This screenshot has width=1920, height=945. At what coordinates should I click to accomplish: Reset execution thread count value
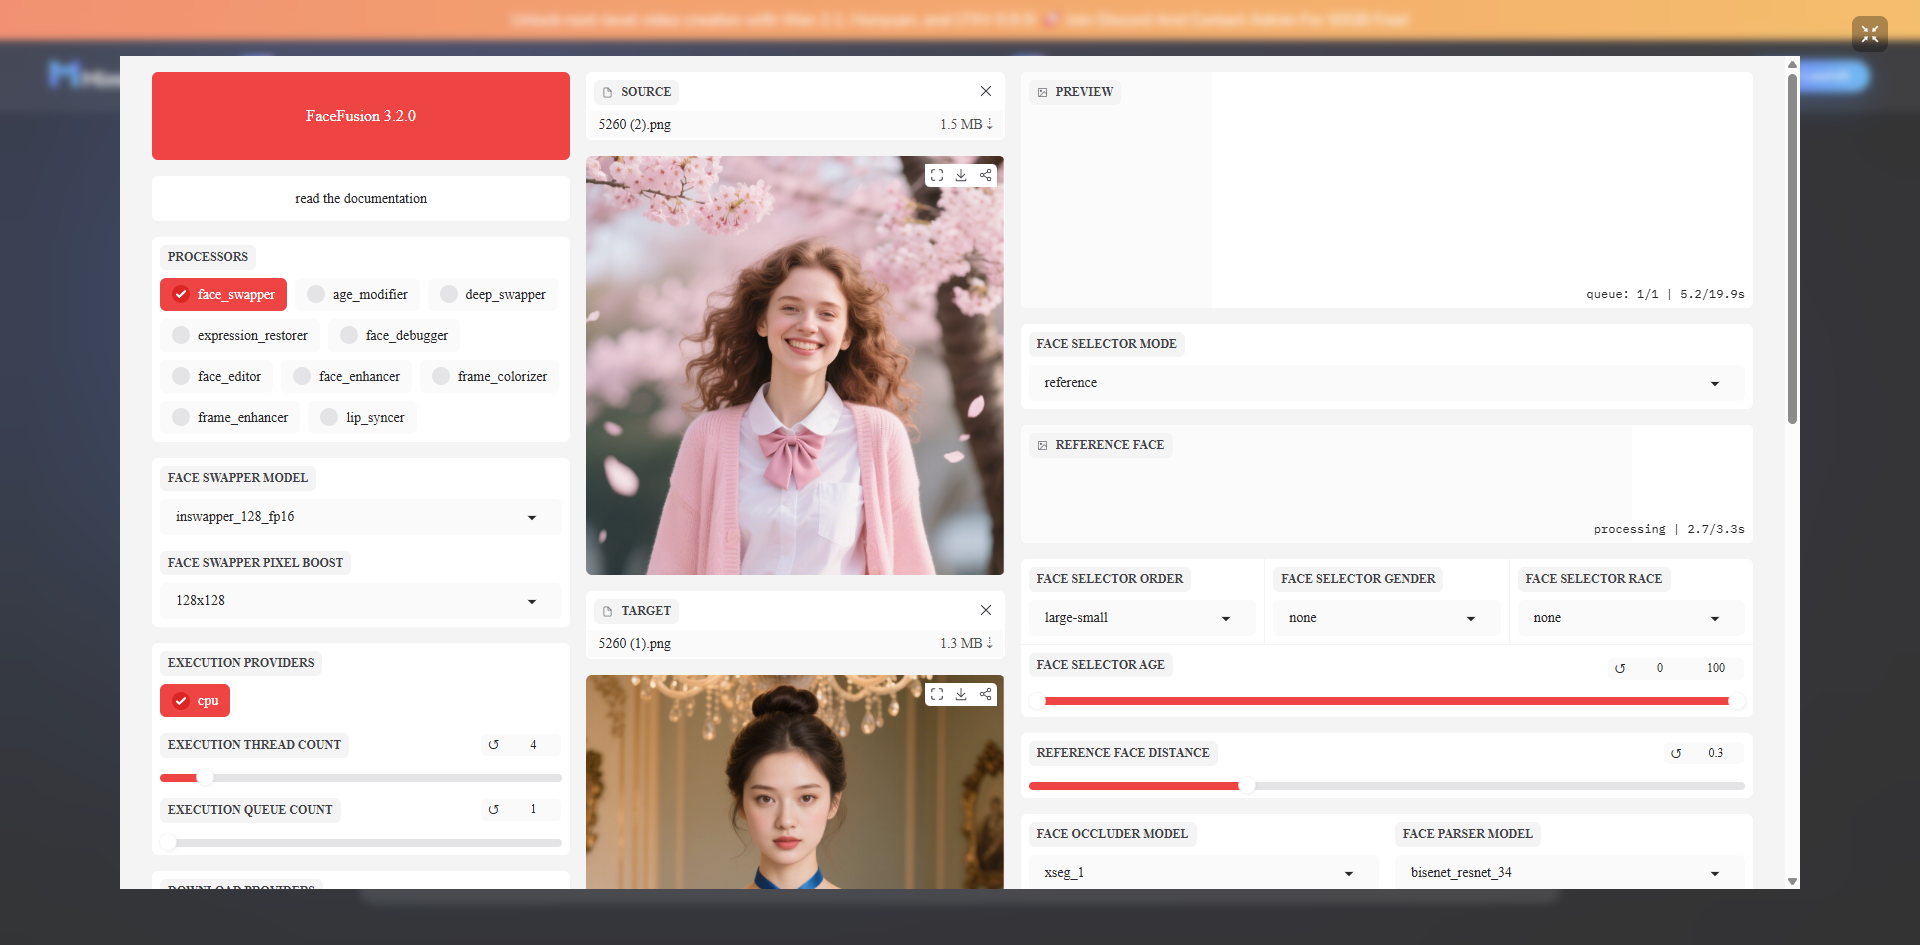pyautogui.click(x=493, y=745)
